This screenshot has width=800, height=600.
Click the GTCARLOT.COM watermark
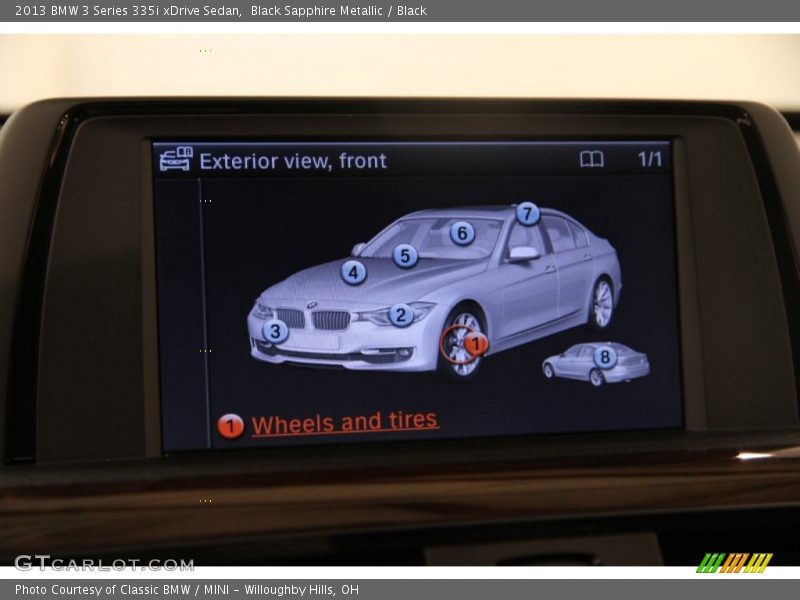pyautogui.click(x=104, y=563)
